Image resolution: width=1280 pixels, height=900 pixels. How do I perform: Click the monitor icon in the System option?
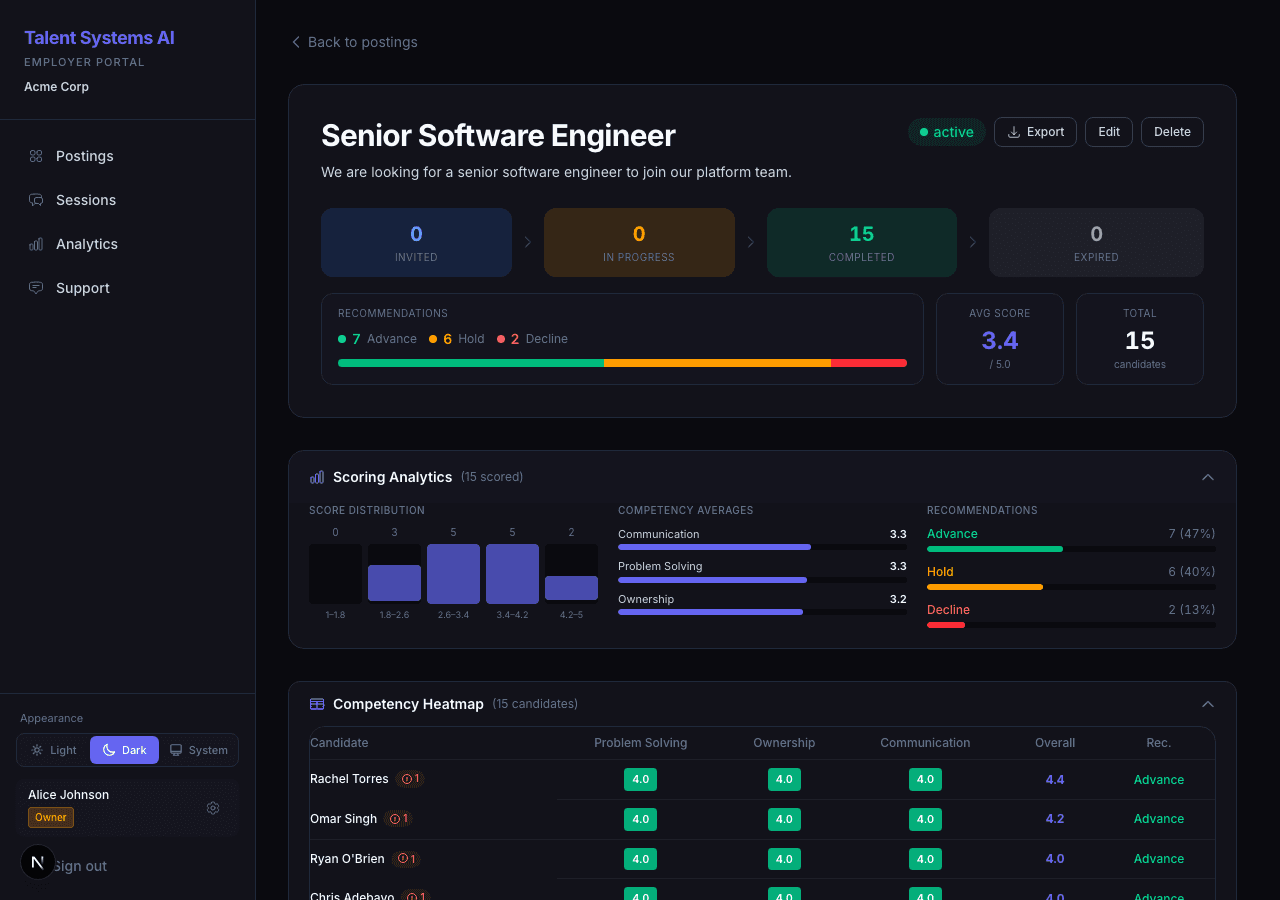(x=176, y=750)
